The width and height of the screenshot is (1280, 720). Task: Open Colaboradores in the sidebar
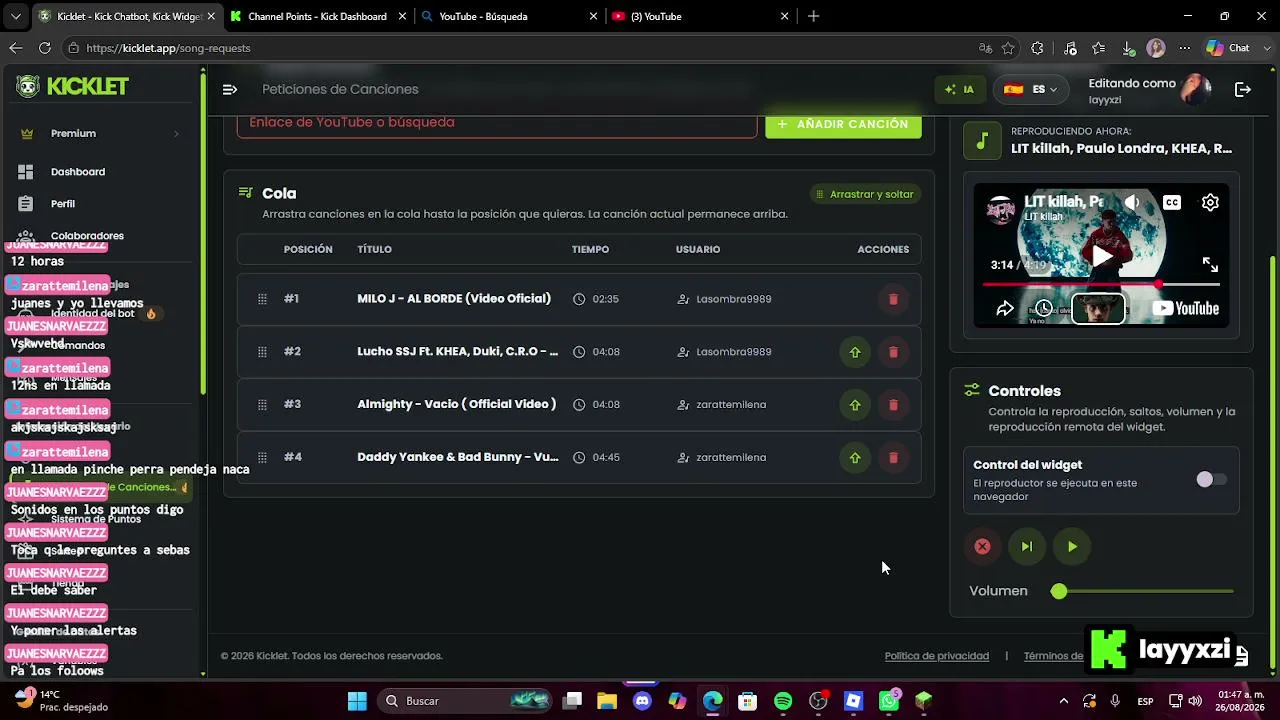[x=87, y=236]
